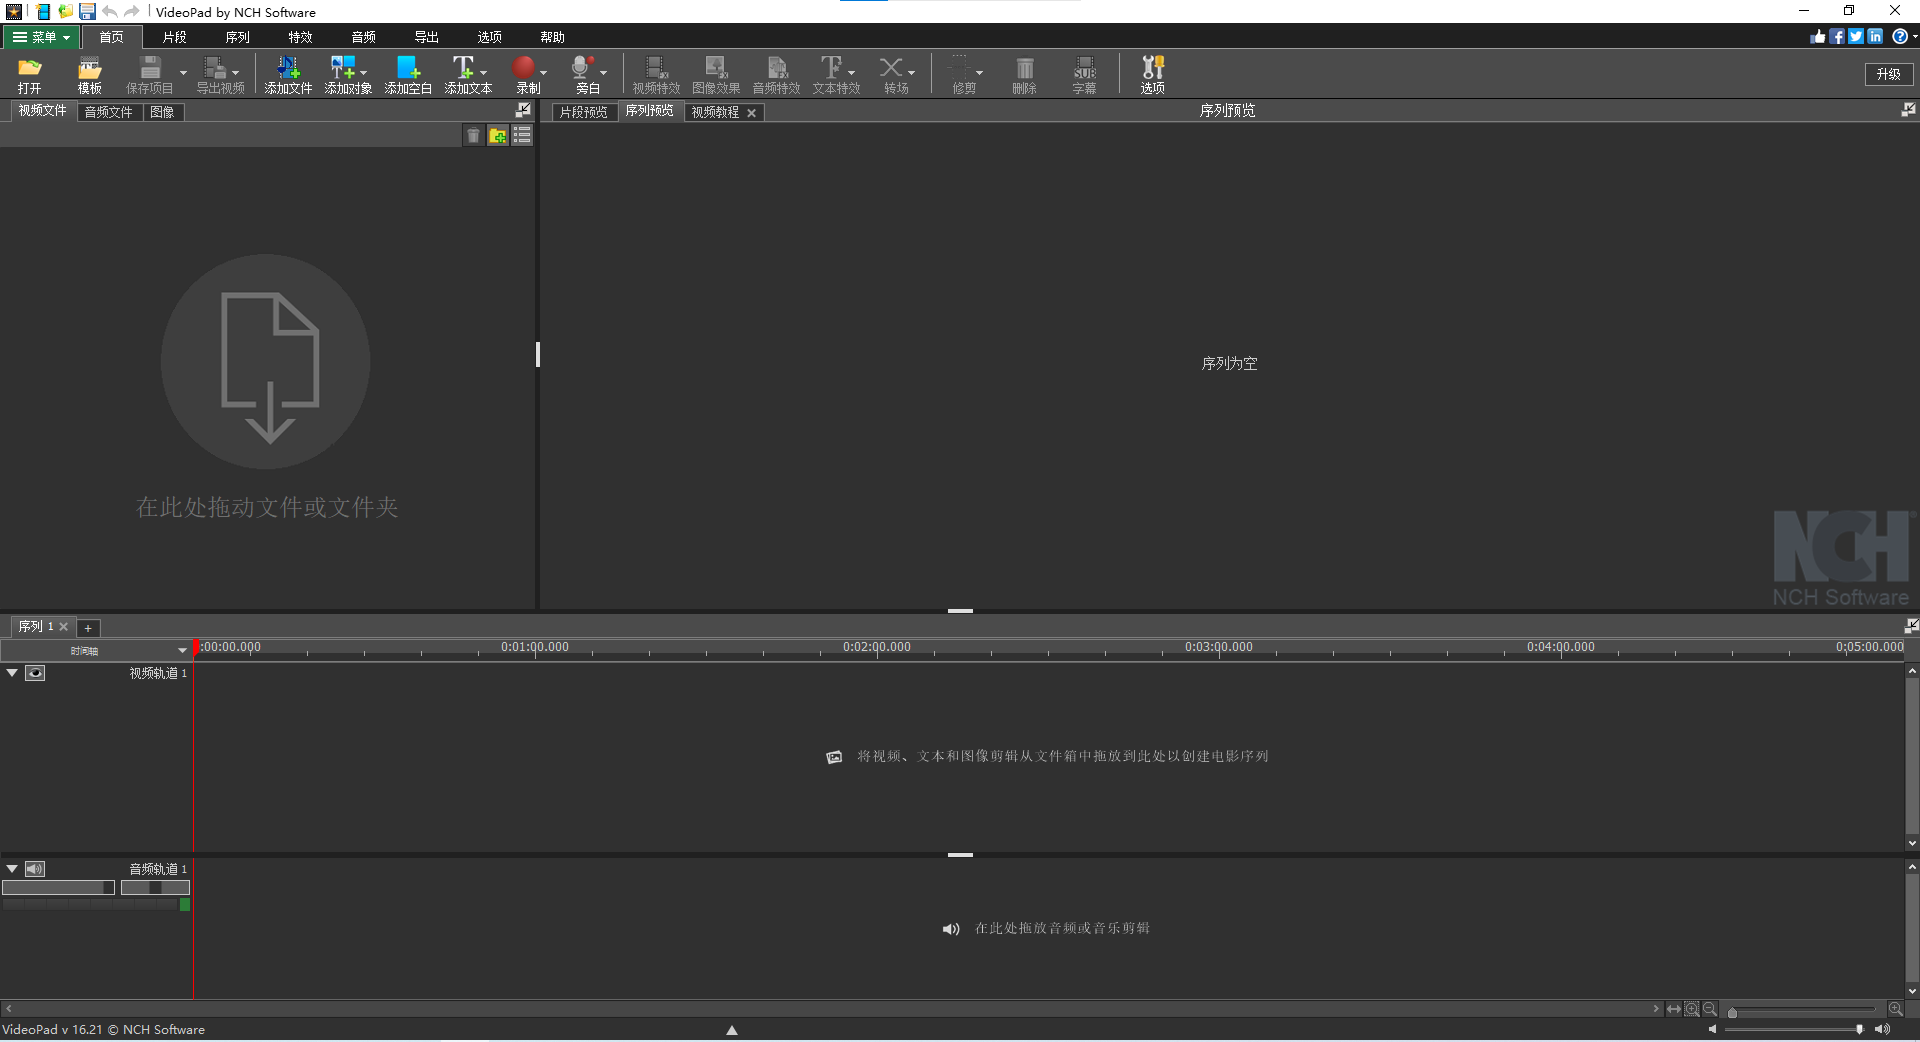Switch to the 音频文件 tab
Viewport: 1920px width, 1042px height.
[x=107, y=111]
